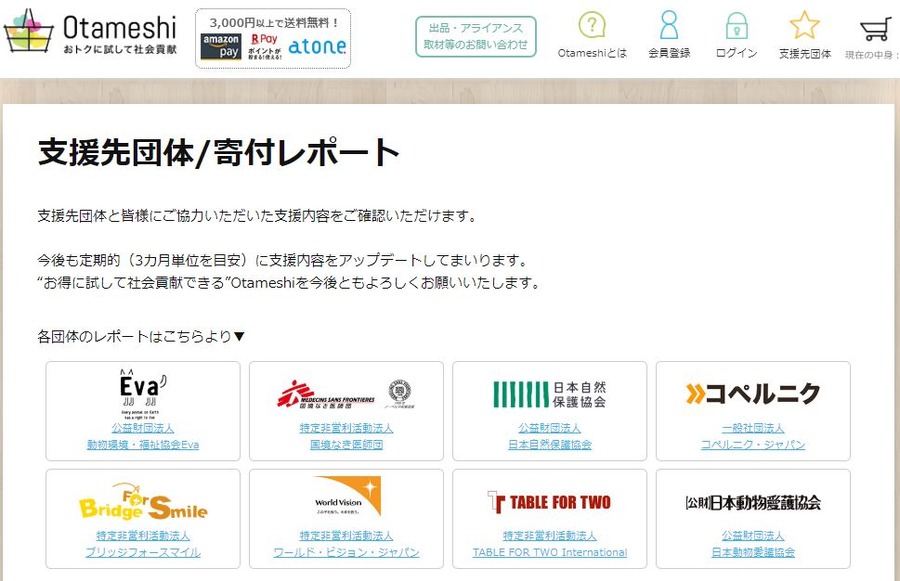Screen dimensions: 900x581
Task: Open the 日本動物愛護協会 text link
Action: [x=753, y=552]
